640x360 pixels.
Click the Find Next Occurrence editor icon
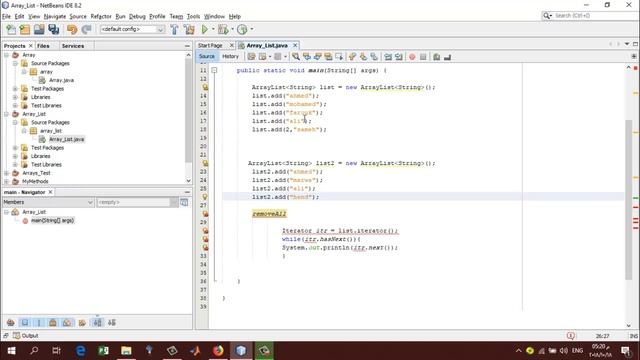(x=318, y=57)
